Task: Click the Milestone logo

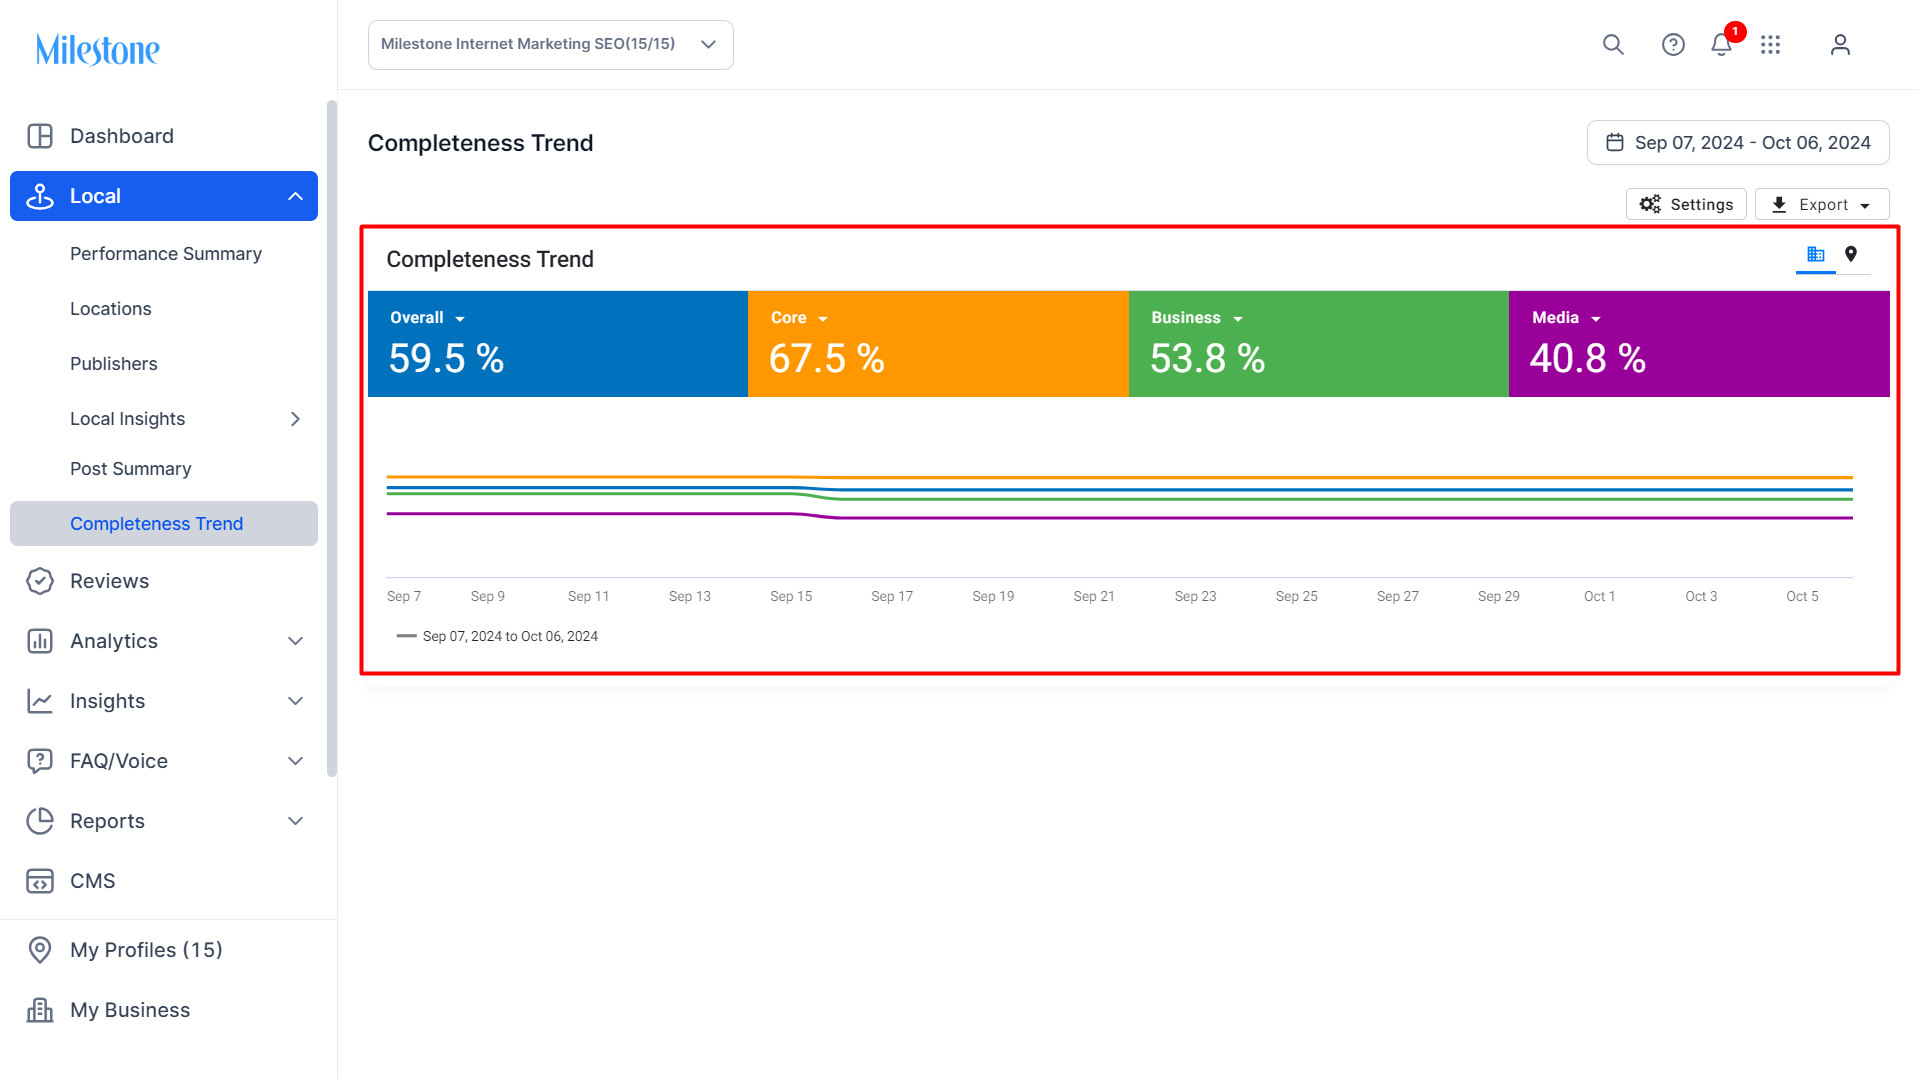Action: tap(98, 49)
